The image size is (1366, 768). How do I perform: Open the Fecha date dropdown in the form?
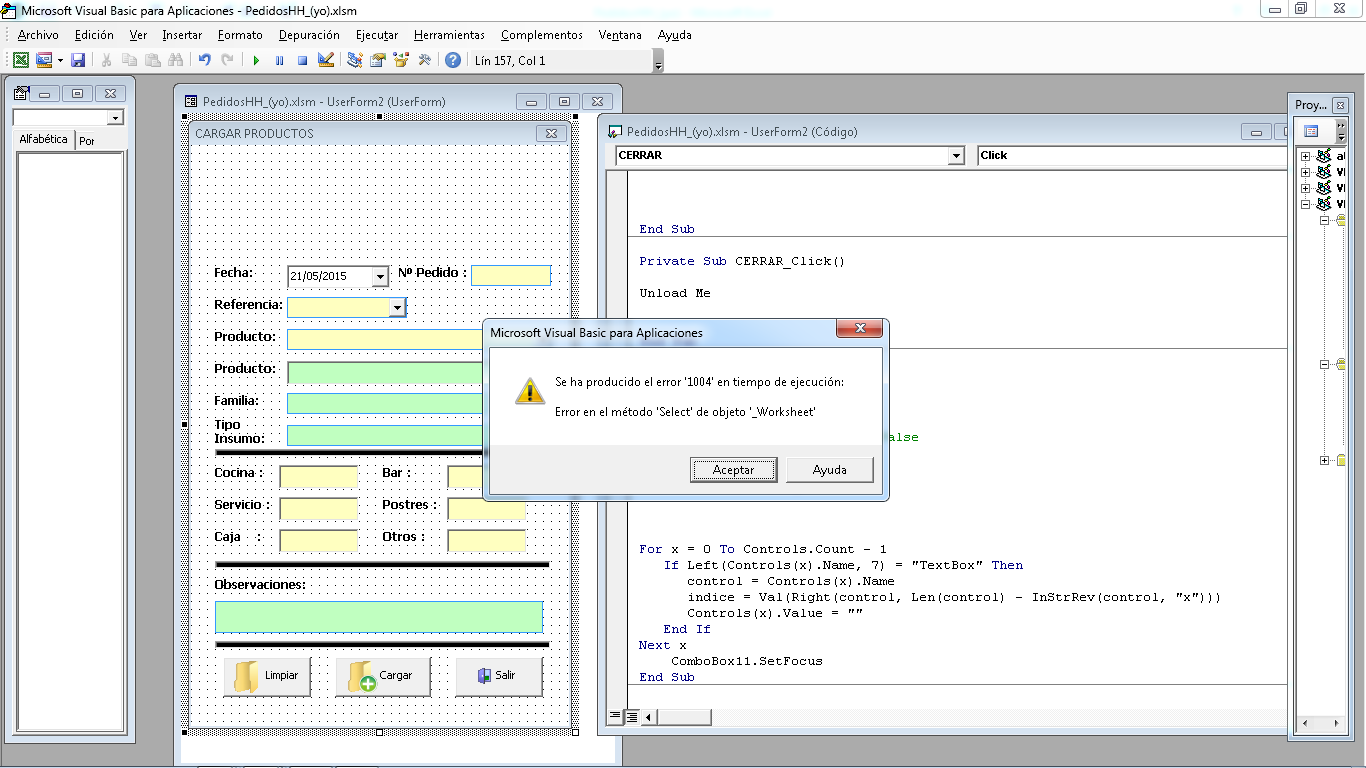click(378, 274)
